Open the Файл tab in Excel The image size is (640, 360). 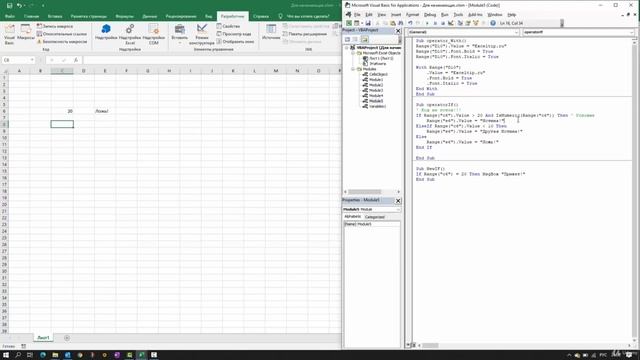10,16
